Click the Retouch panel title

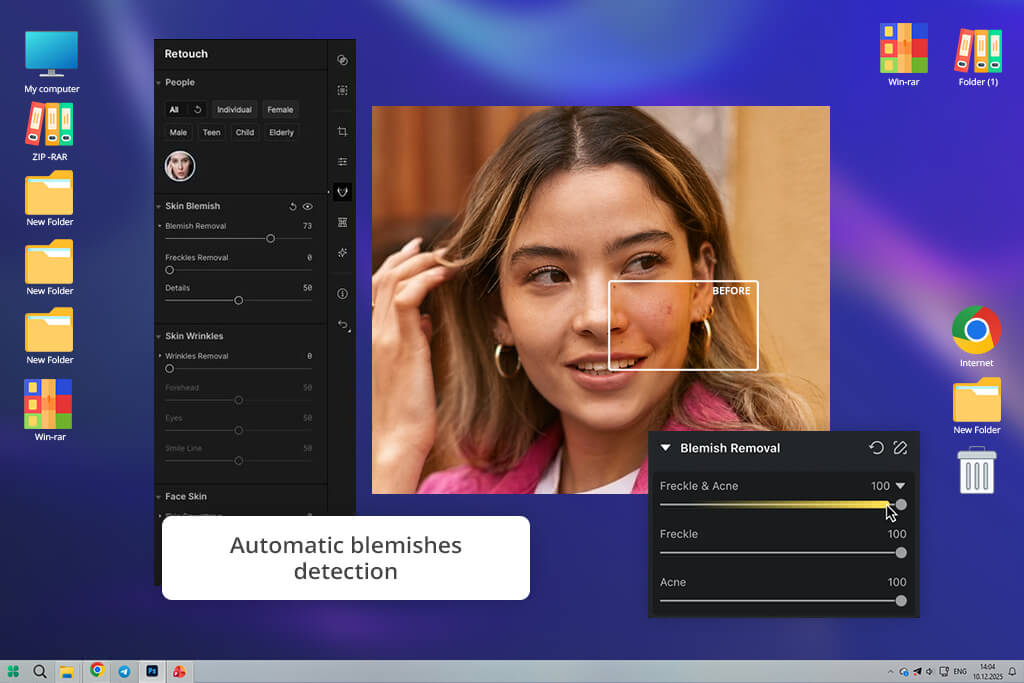pyautogui.click(x=186, y=54)
